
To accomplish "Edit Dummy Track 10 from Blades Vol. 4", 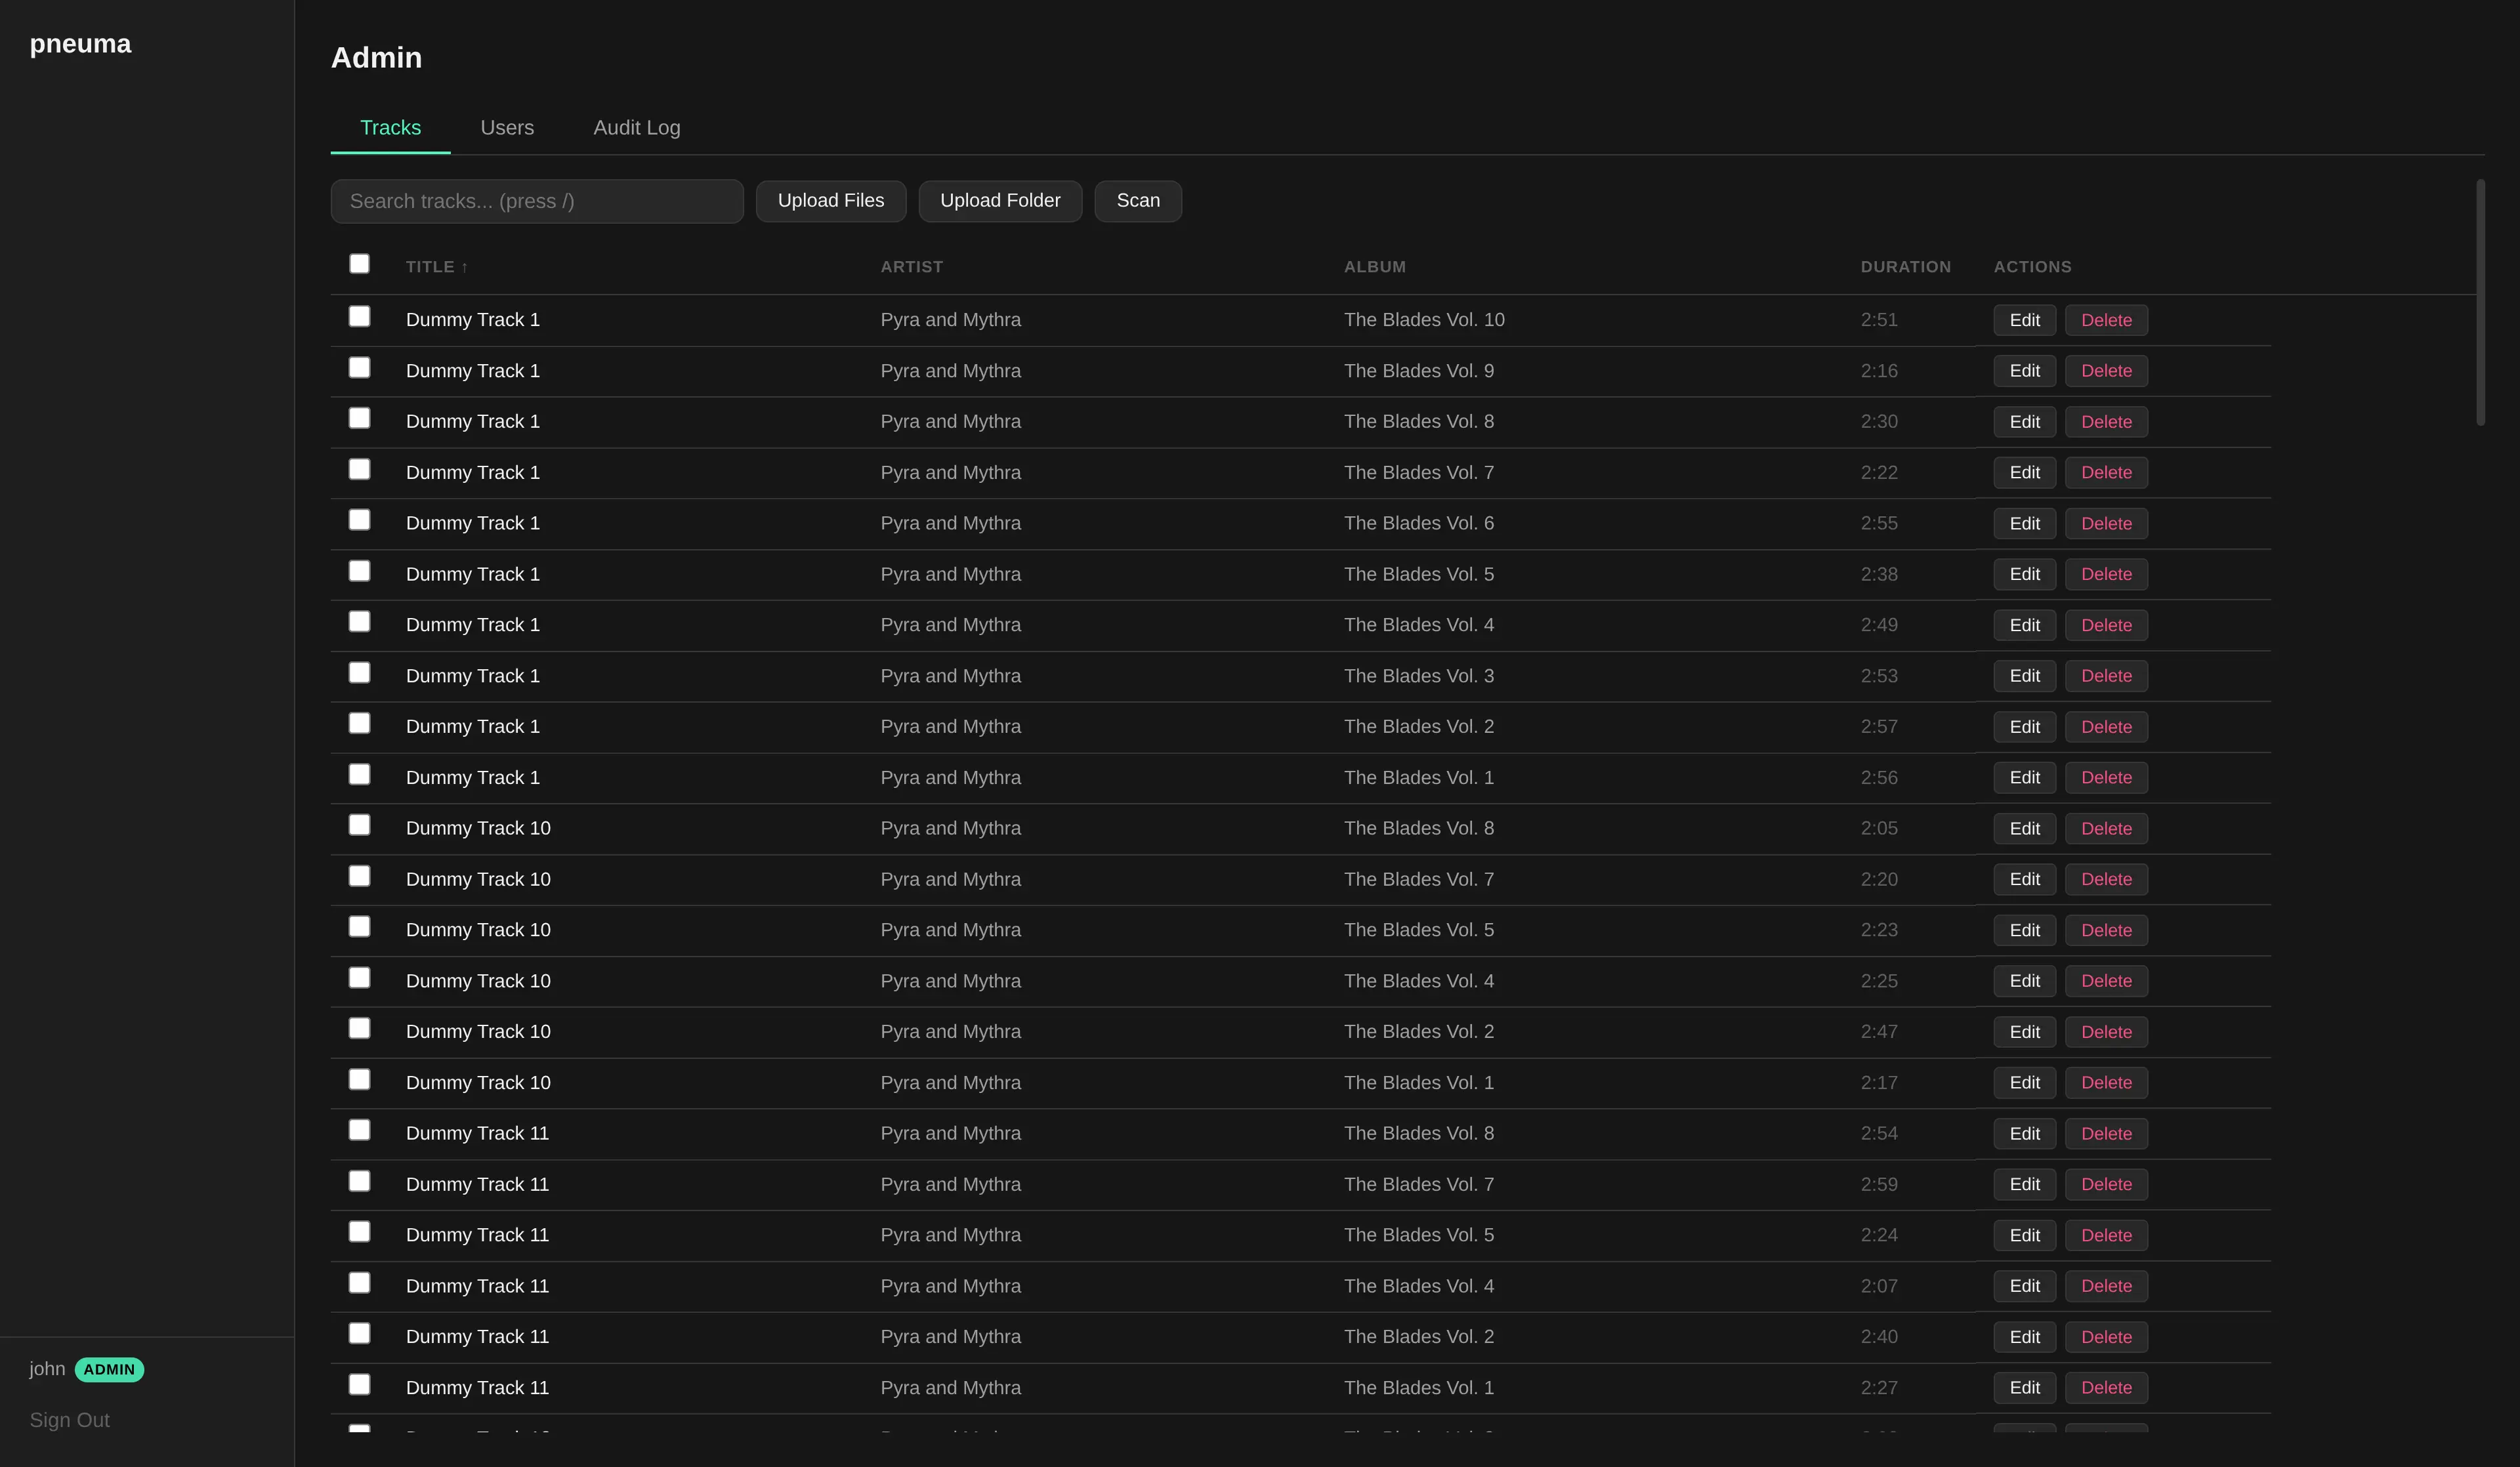I will click(x=2025, y=981).
